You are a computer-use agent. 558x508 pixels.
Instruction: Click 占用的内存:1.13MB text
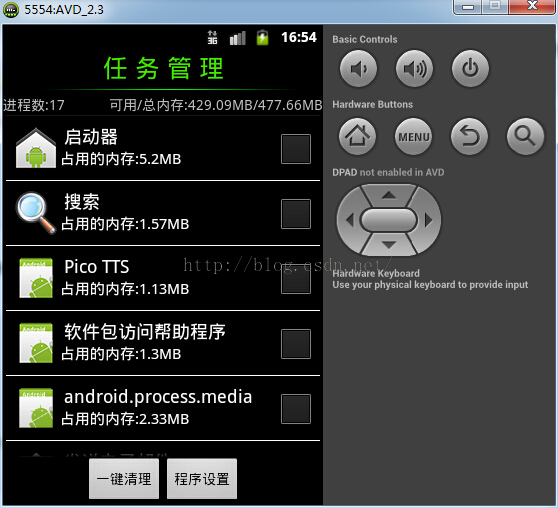pyautogui.click(x=125, y=289)
